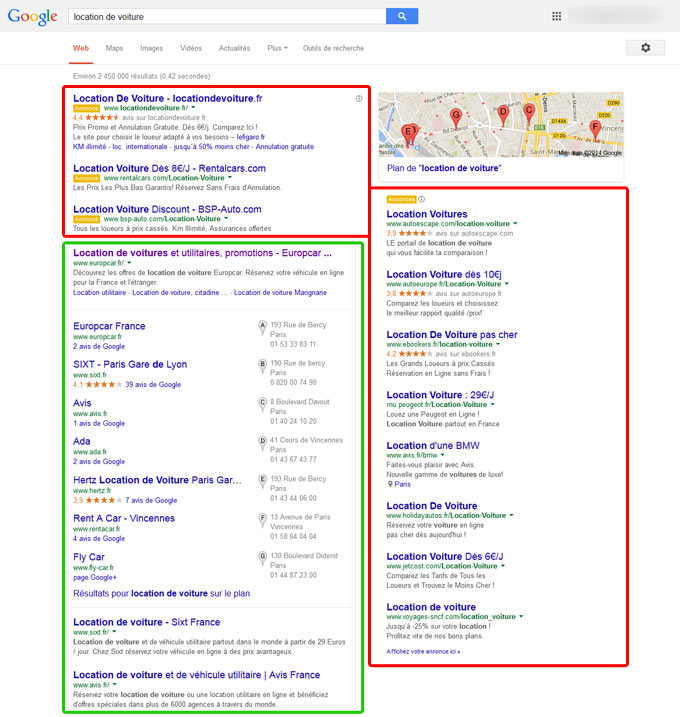
Task: Click the Location utilitaire sitelink under Europcar
Action: pos(99,293)
